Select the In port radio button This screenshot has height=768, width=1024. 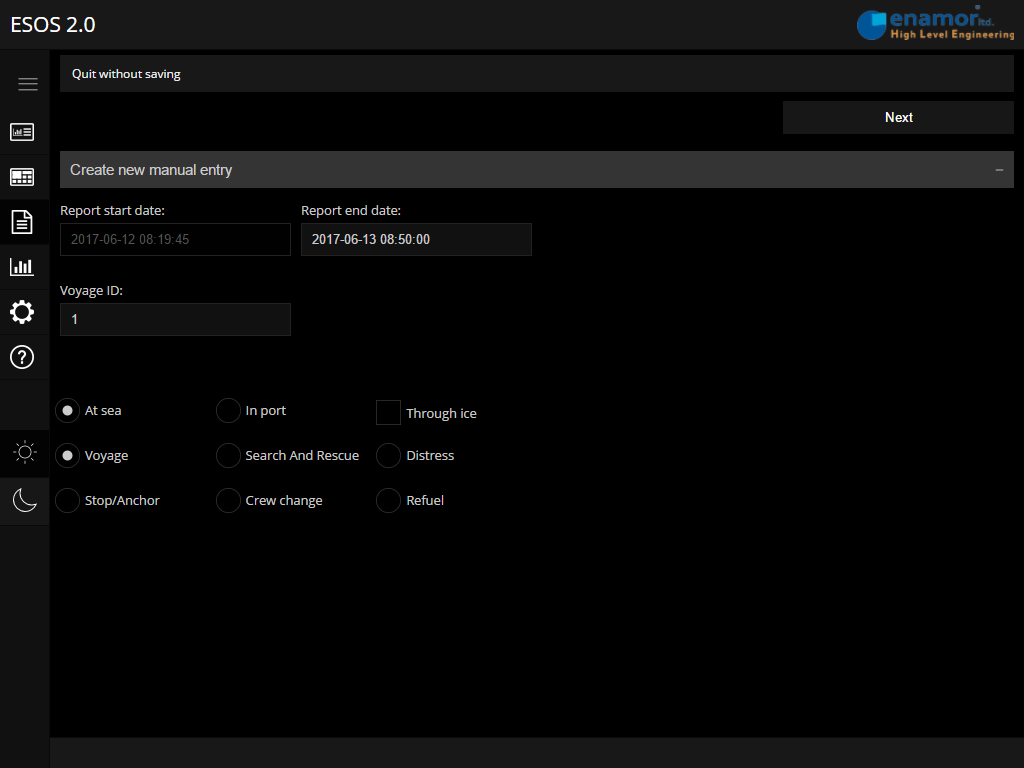(x=228, y=411)
